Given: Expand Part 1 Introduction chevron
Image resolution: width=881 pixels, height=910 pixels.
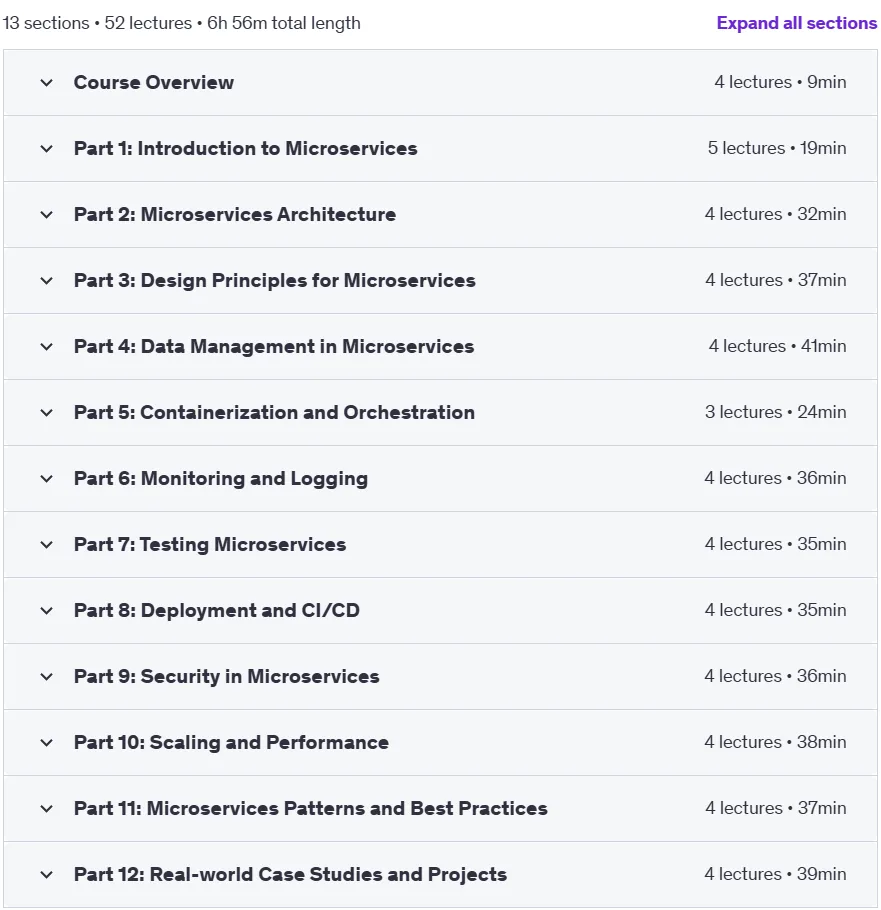Looking at the screenshot, I should pos(46,149).
